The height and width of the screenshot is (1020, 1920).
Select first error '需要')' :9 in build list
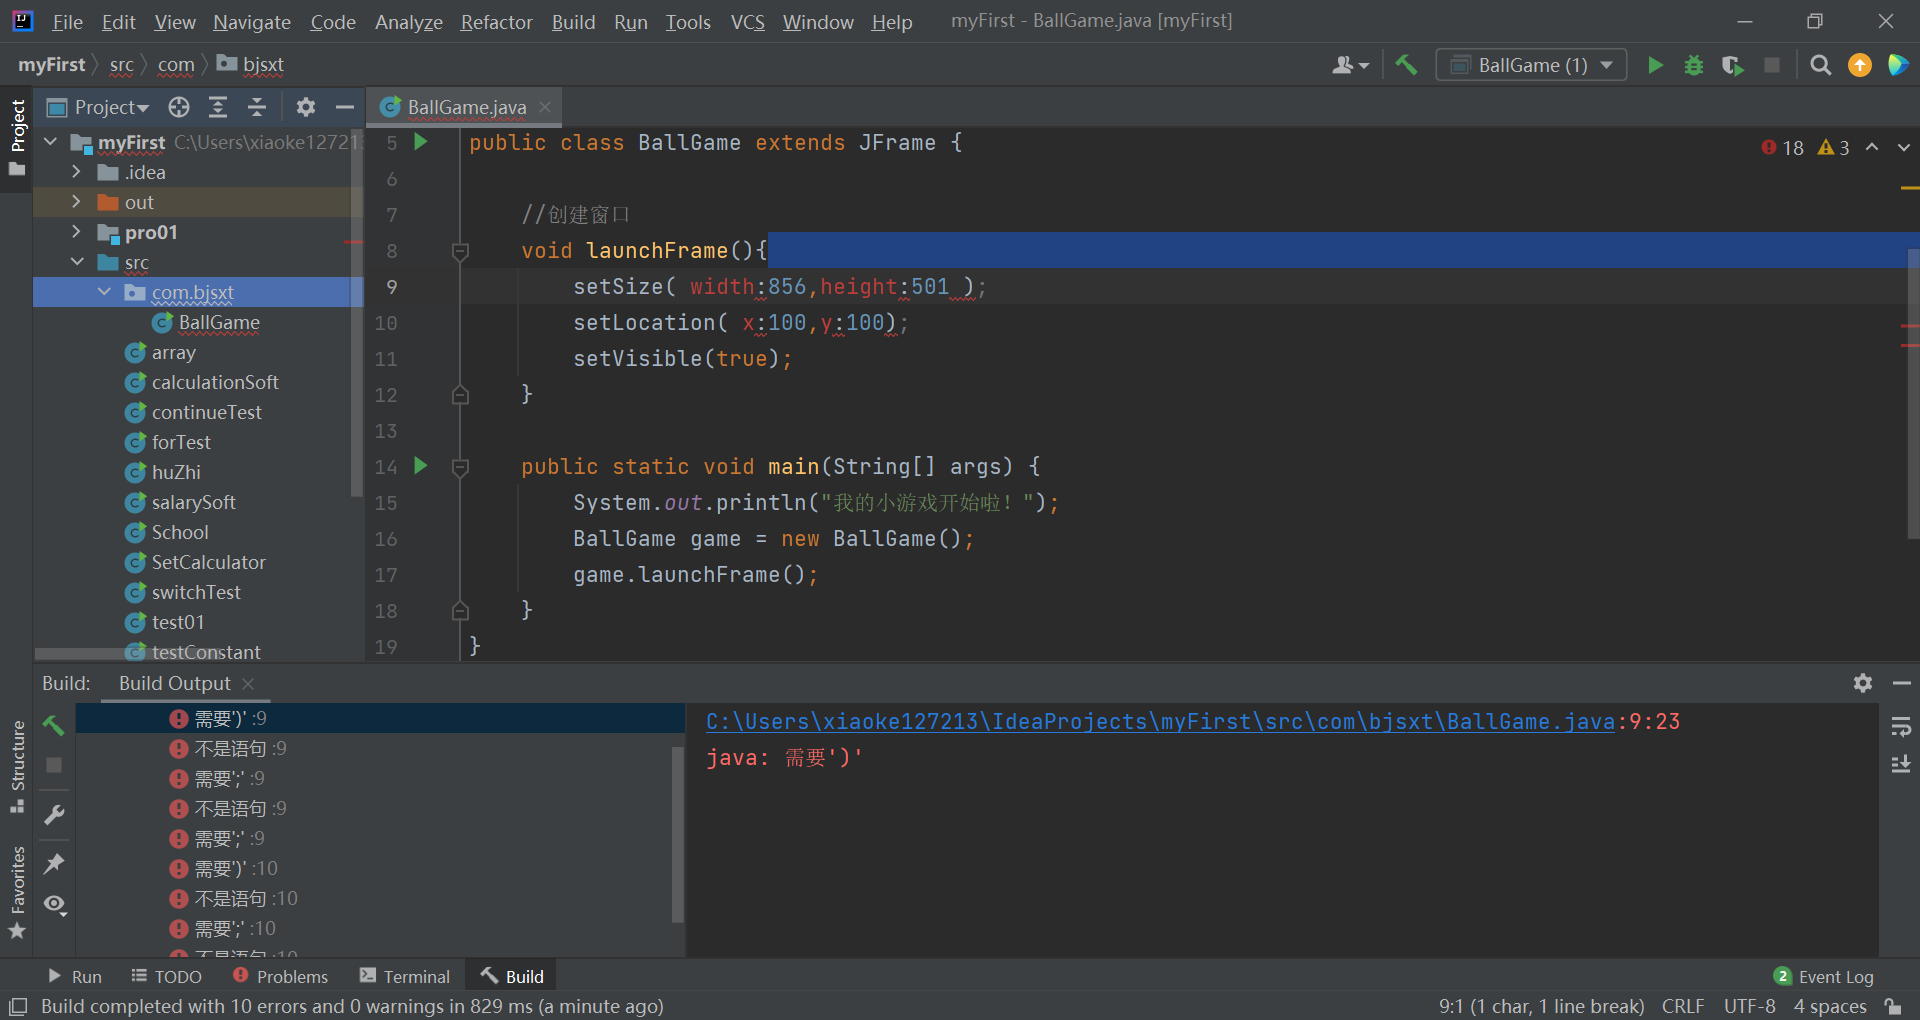380,718
